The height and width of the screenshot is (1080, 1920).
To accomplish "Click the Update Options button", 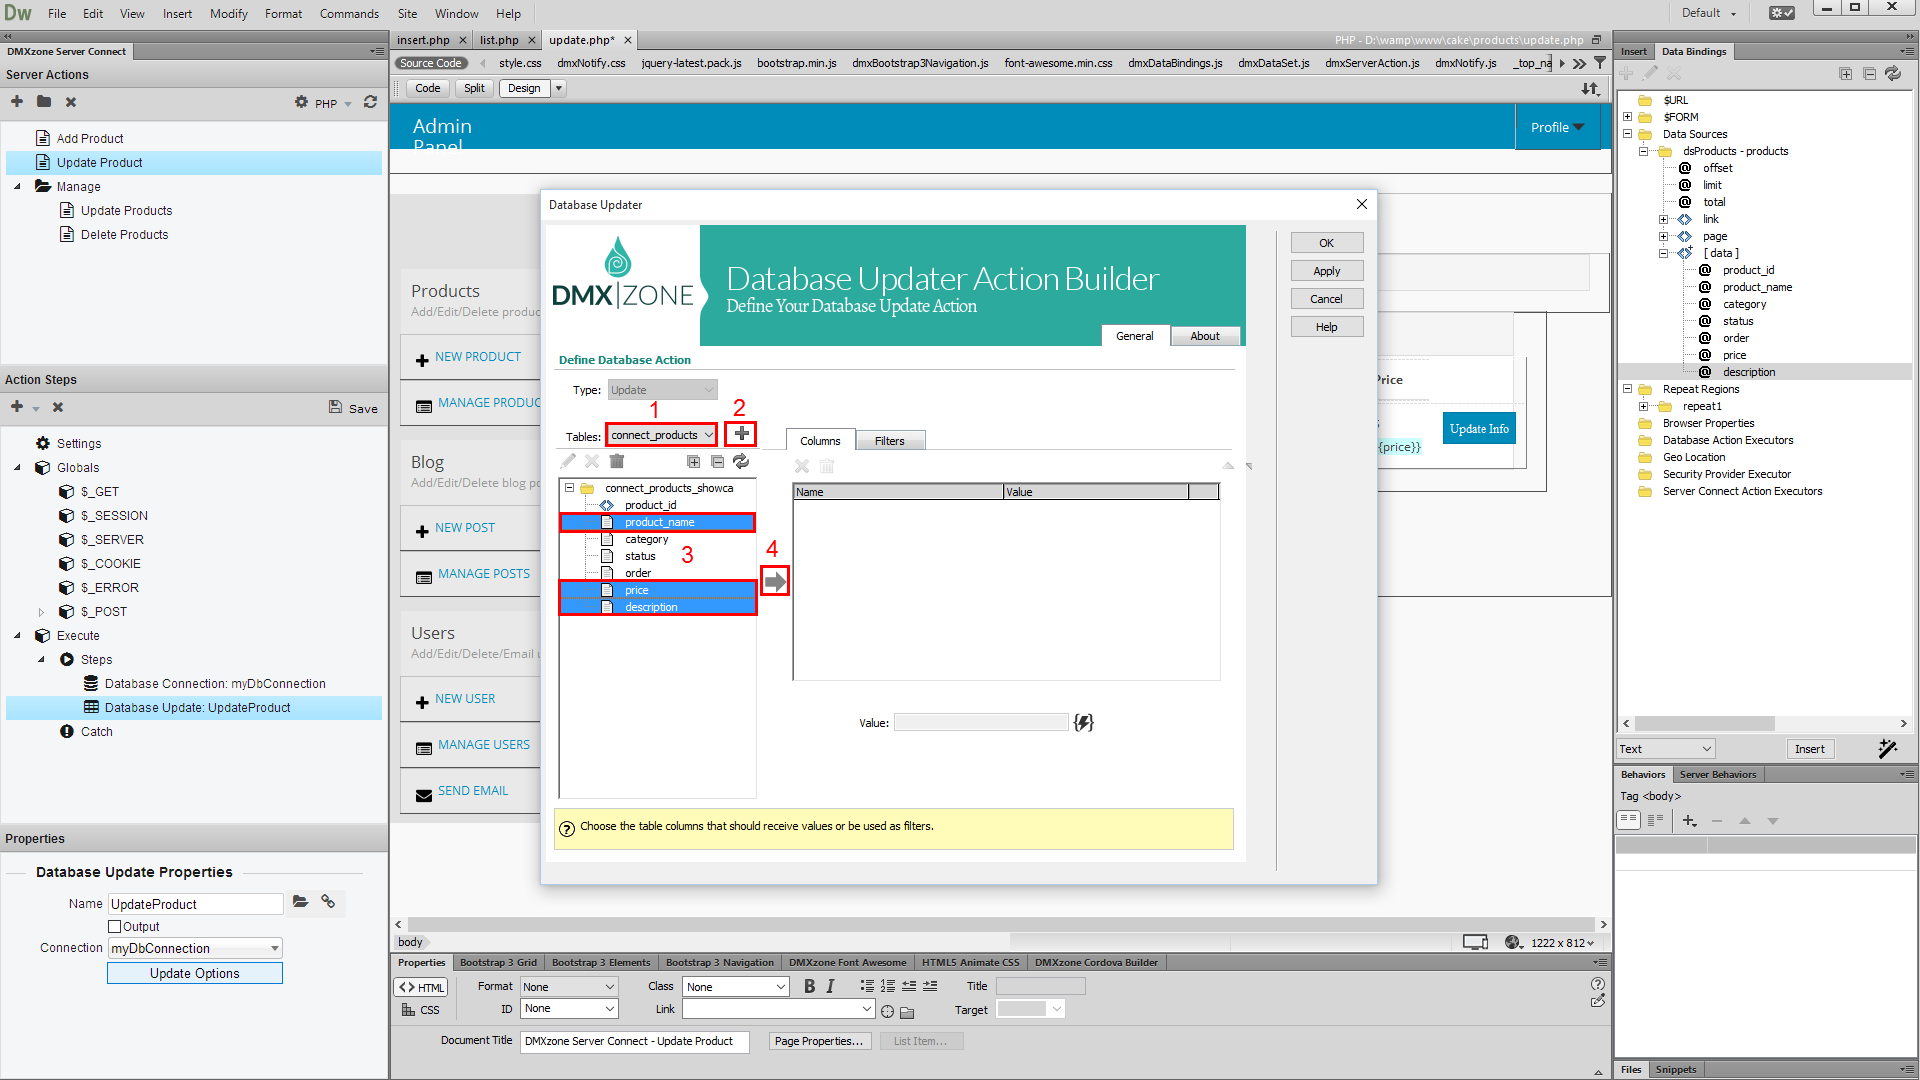I will click(195, 973).
